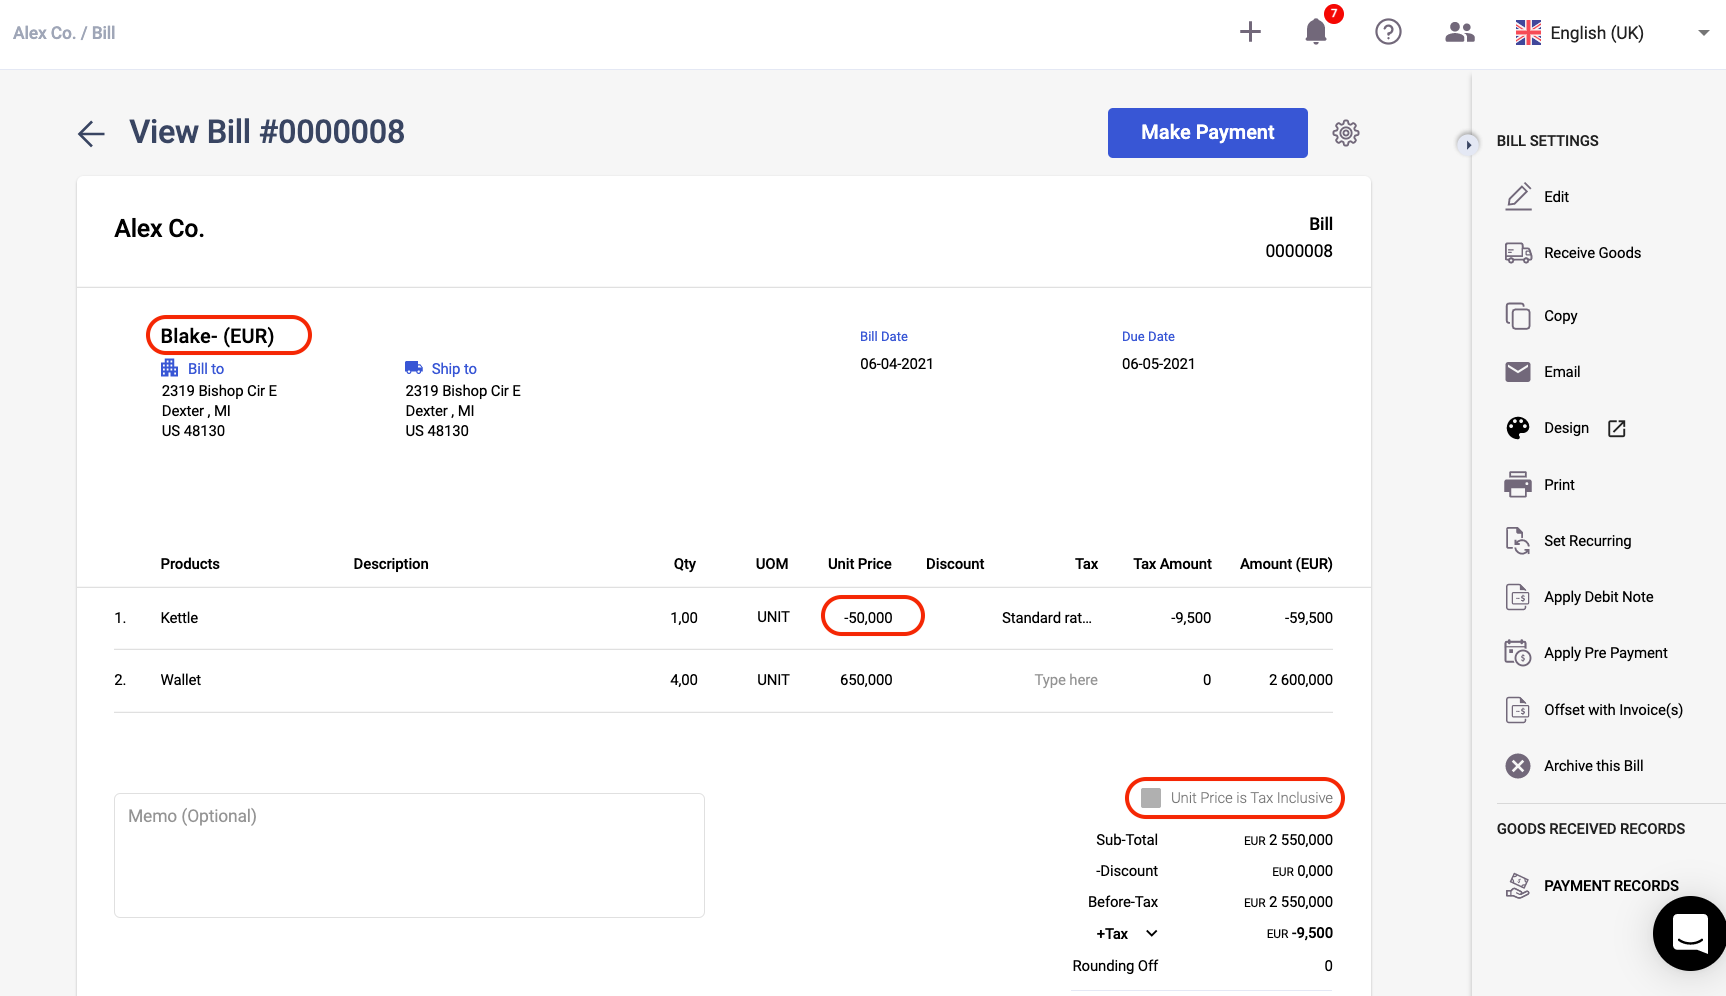The width and height of the screenshot is (1726, 996).
Task: Click the Kettle unit price -50,000
Action: (x=867, y=618)
